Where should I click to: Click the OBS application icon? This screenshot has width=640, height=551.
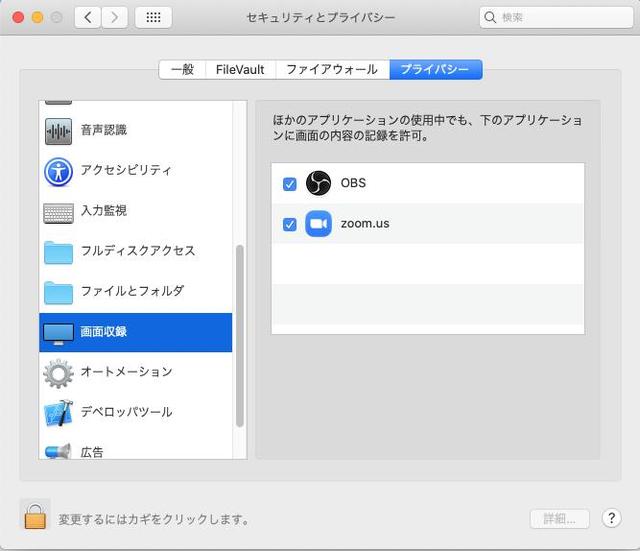click(318, 184)
